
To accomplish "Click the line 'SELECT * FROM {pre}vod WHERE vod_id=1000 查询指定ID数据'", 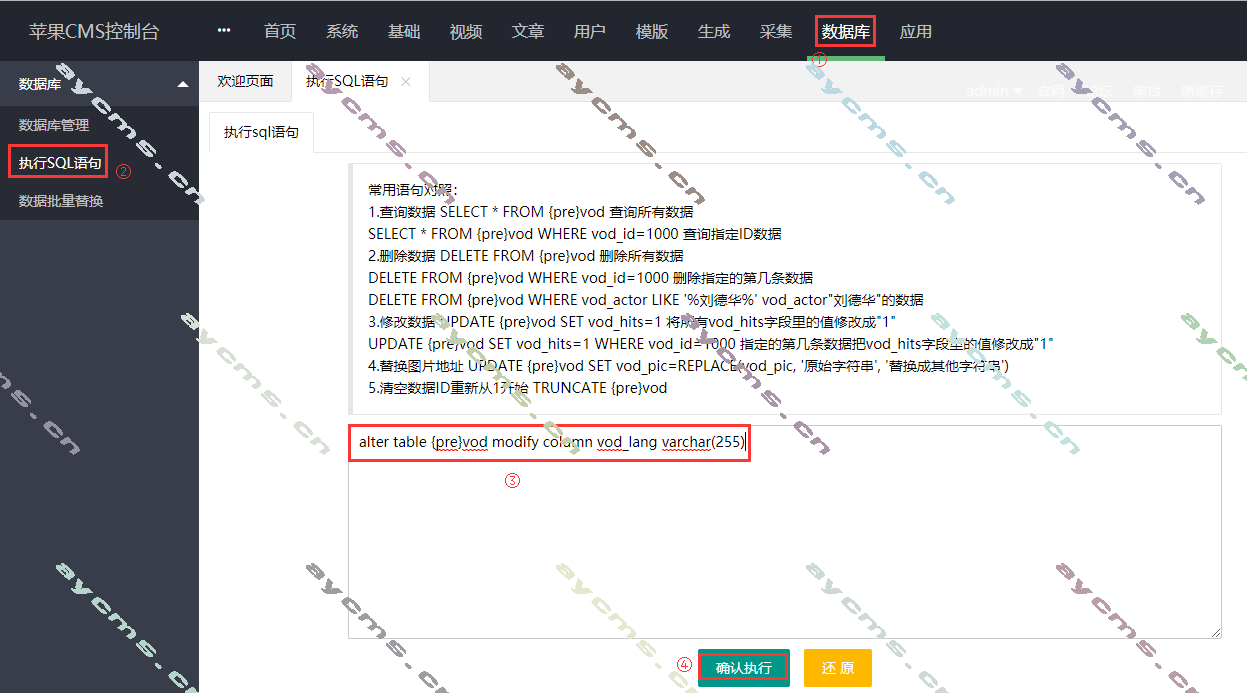I will tap(575, 234).
